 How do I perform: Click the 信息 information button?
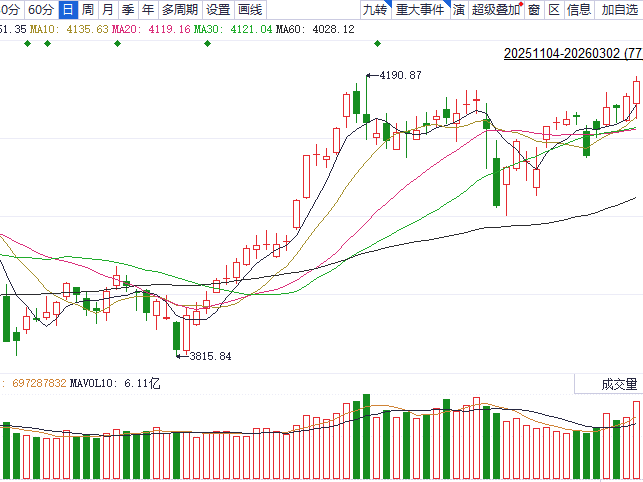[579, 10]
